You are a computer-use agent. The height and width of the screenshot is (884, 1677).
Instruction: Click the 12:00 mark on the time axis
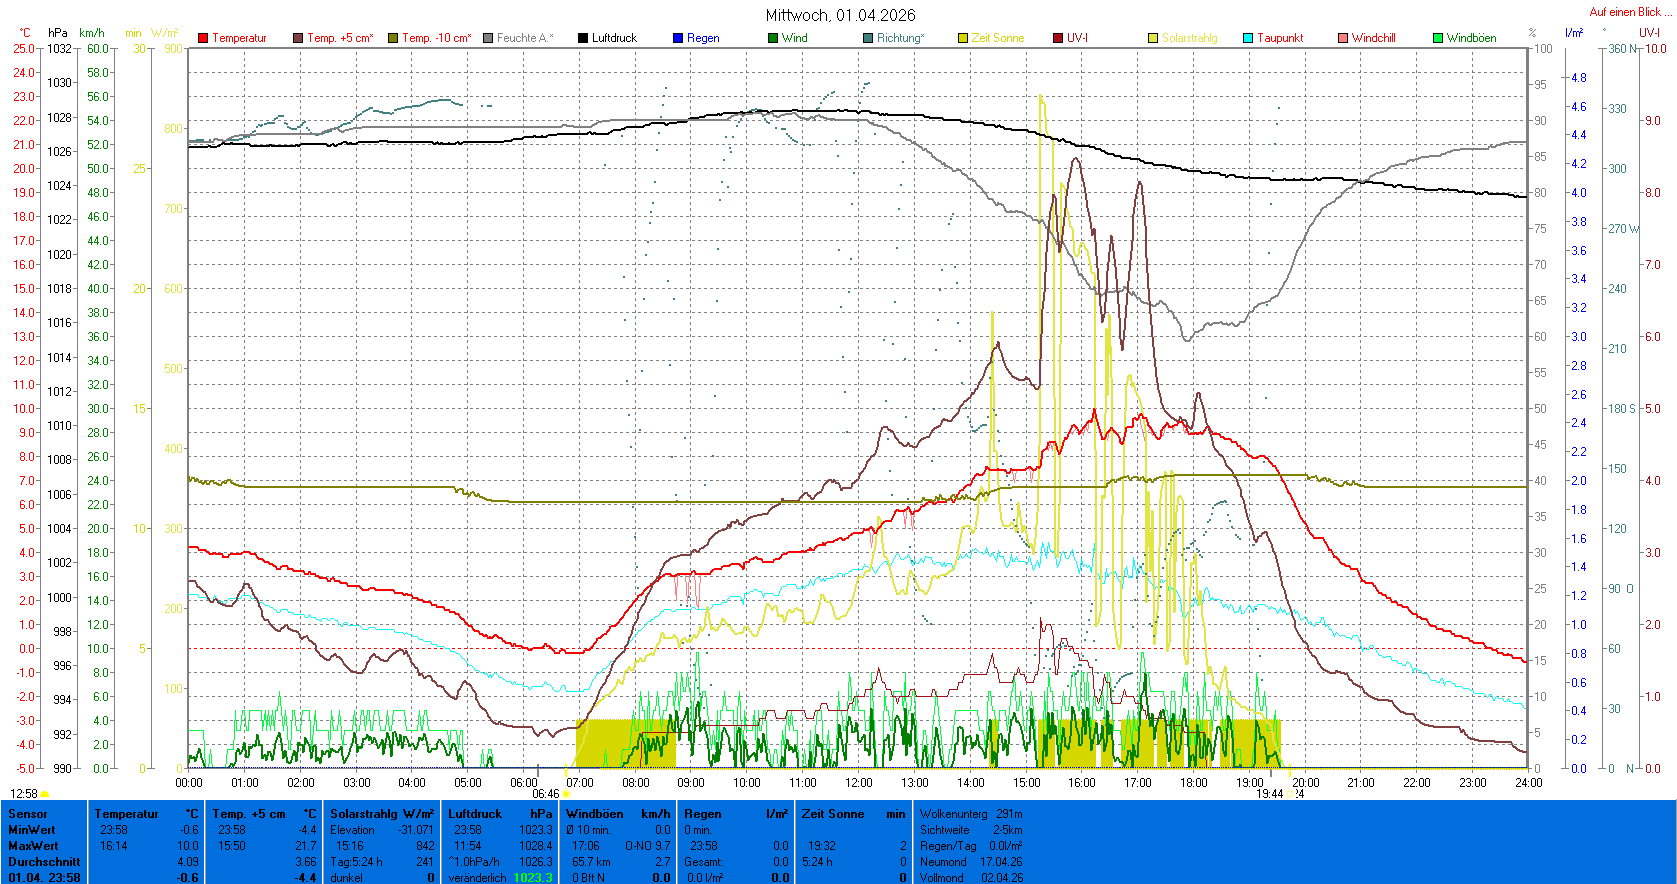[x=858, y=783]
